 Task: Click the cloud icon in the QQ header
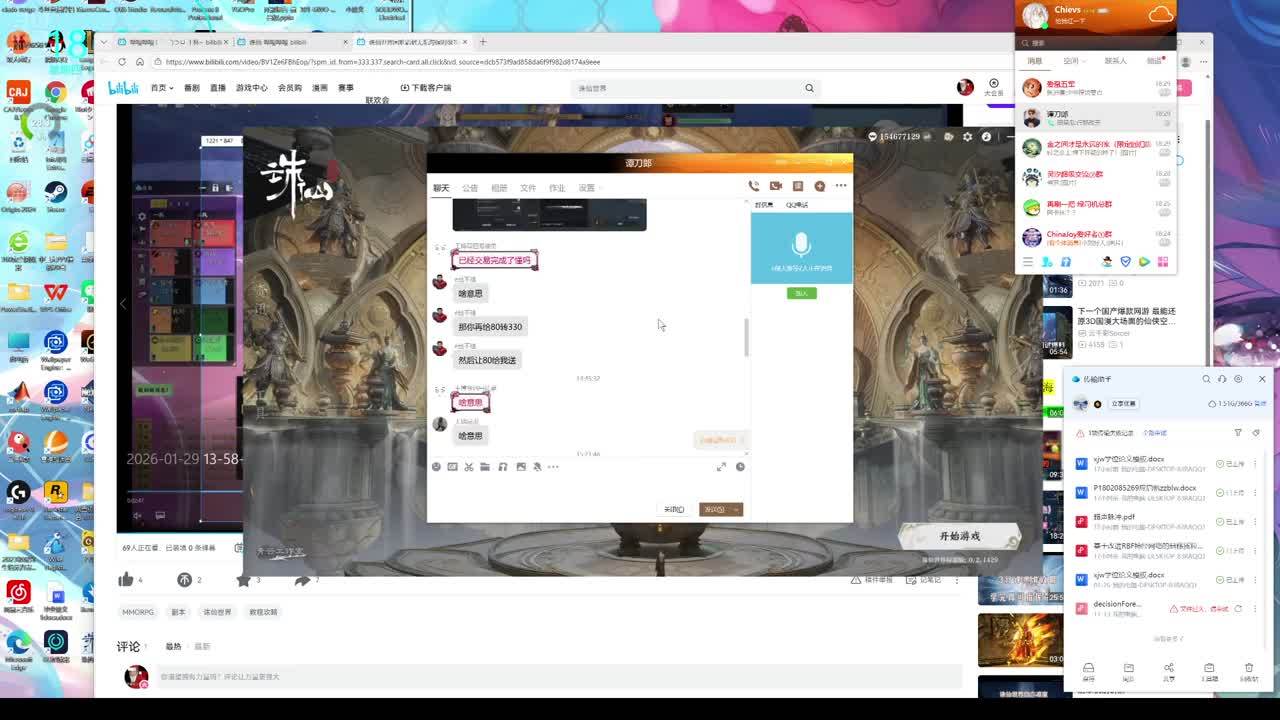pyautogui.click(x=1160, y=14)
